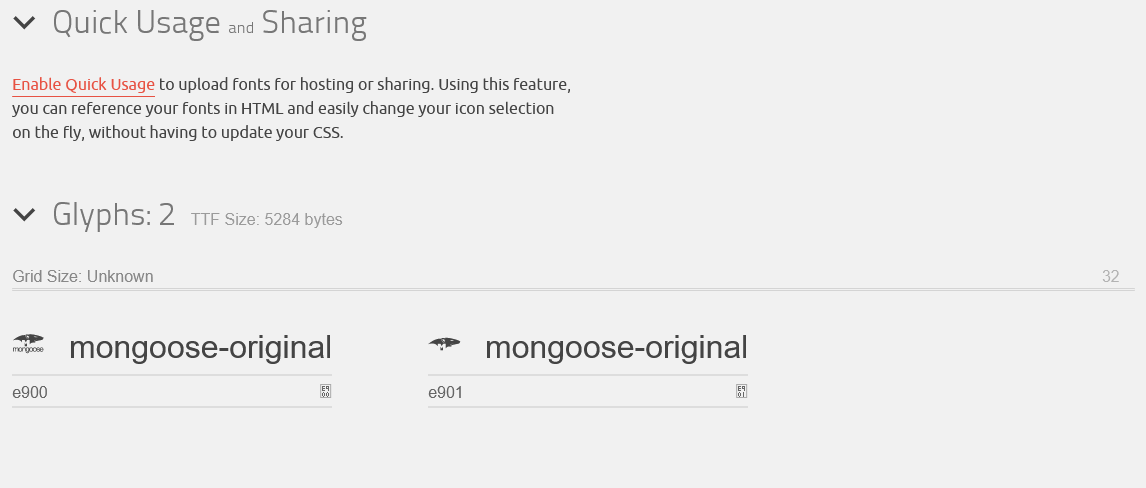
Task: Select the first mongoose-original glyph name
Action: (200, 348)
